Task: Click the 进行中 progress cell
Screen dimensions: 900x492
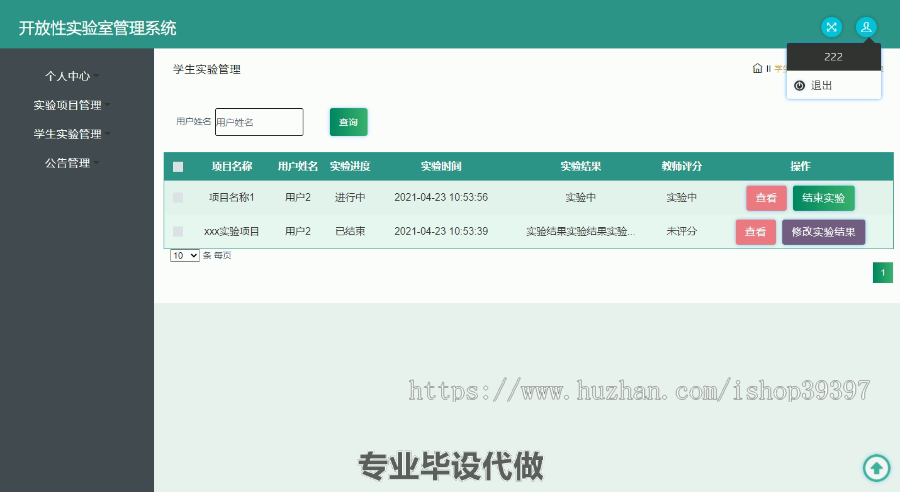Action: click(350, 197)
